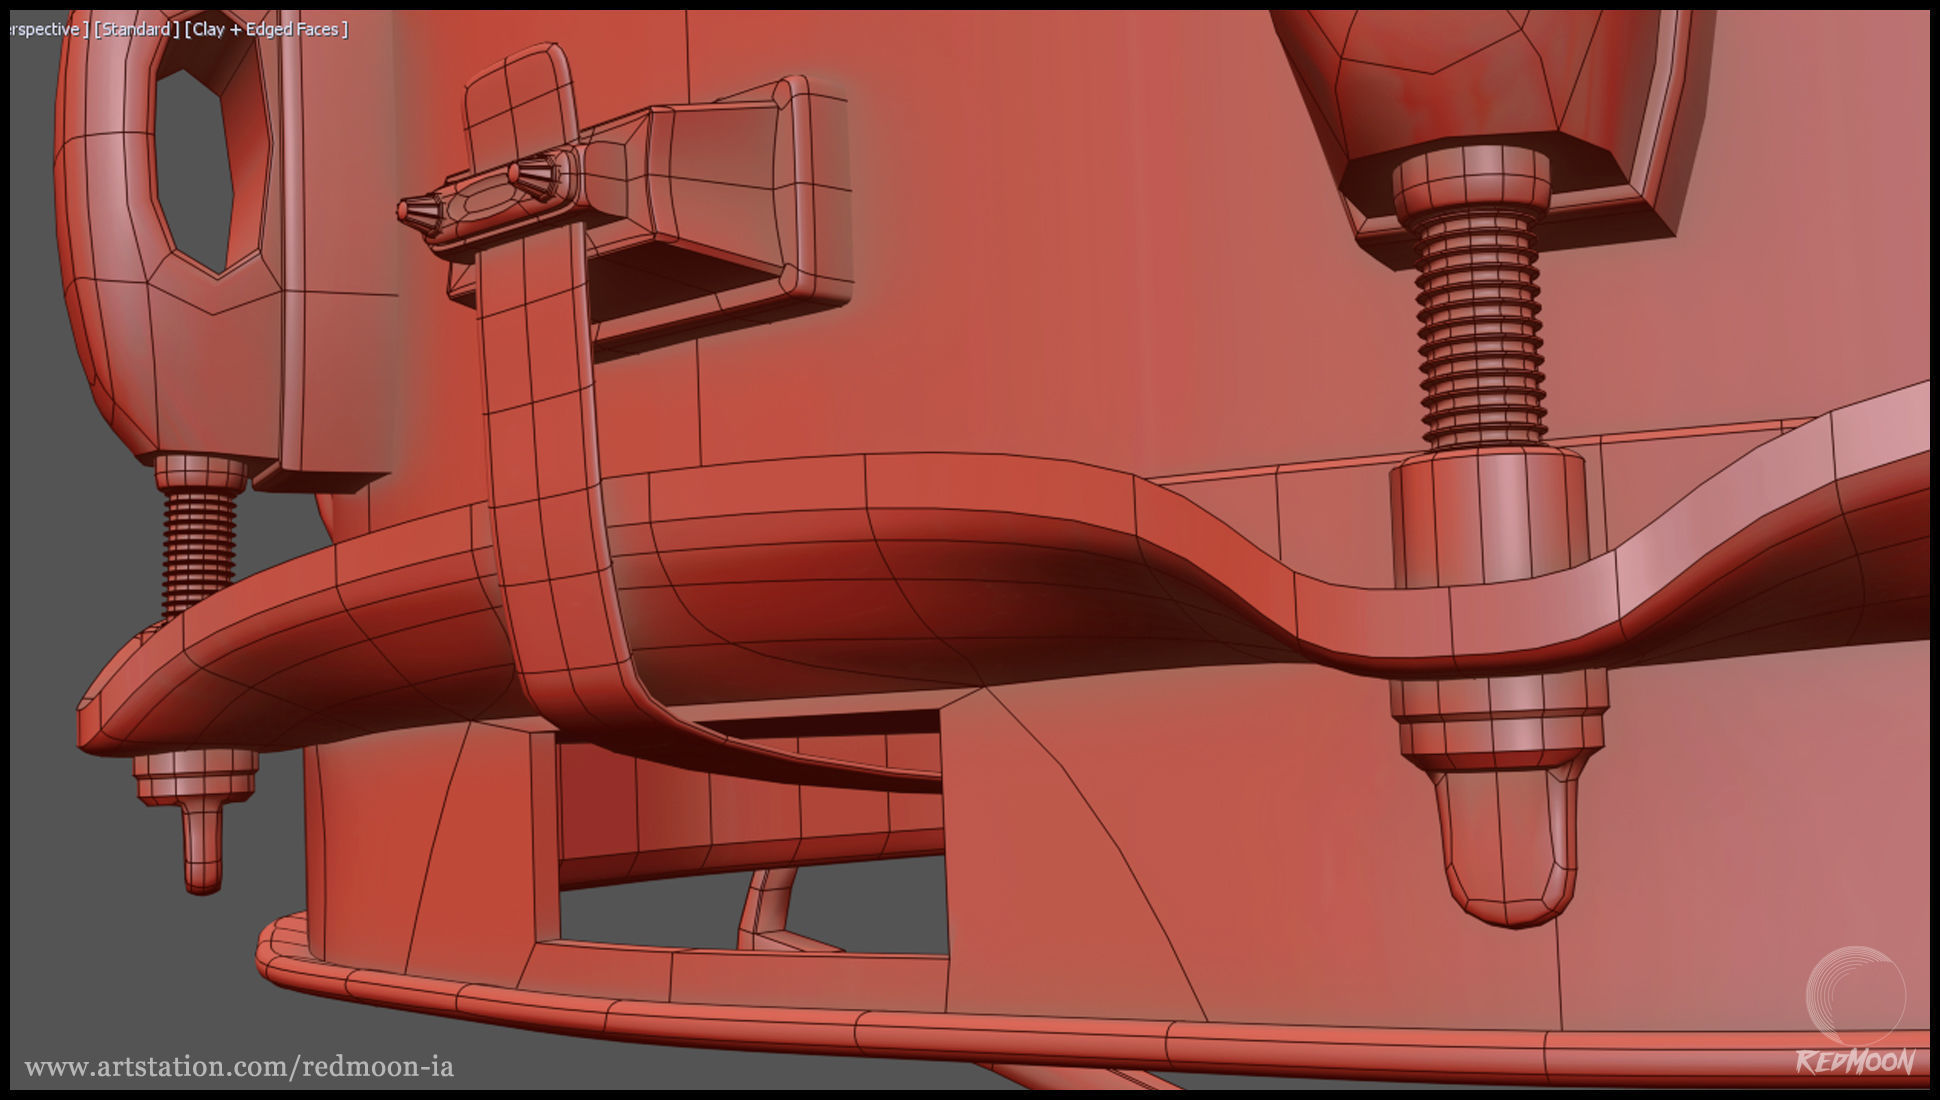Click the strap's top tab above buckle

click(x=518, y=100)
